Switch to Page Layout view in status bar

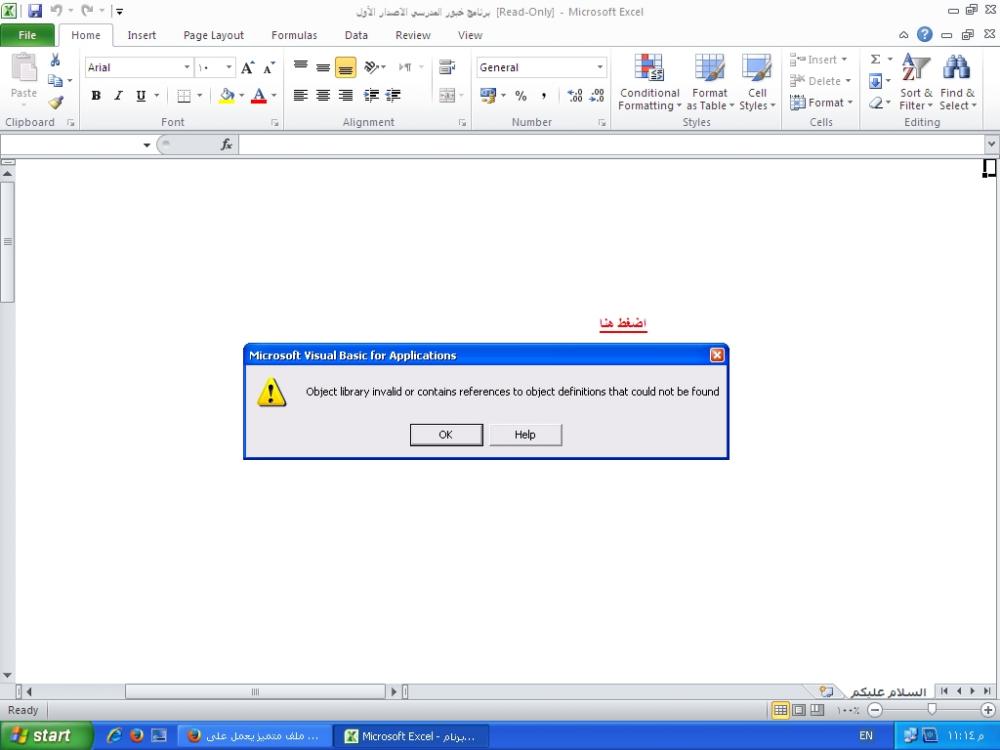(798, 710)
